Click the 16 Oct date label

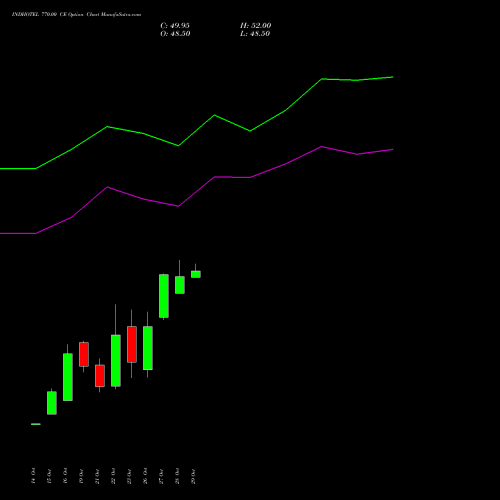pyautogui.click(x=65, y=476)
